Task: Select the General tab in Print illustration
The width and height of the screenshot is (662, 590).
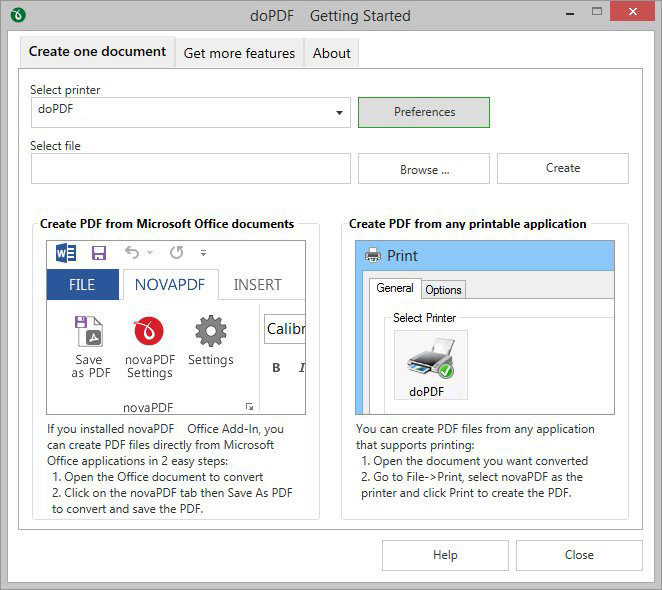Action: (x=395, y=288)
